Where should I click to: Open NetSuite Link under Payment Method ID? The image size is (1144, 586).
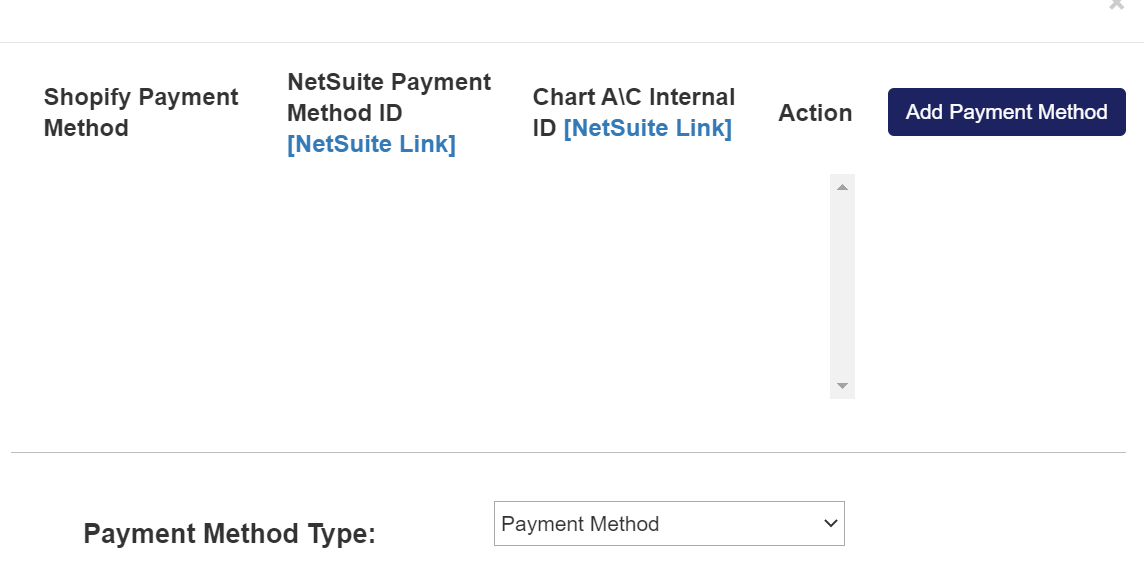(x=371, y=144)
